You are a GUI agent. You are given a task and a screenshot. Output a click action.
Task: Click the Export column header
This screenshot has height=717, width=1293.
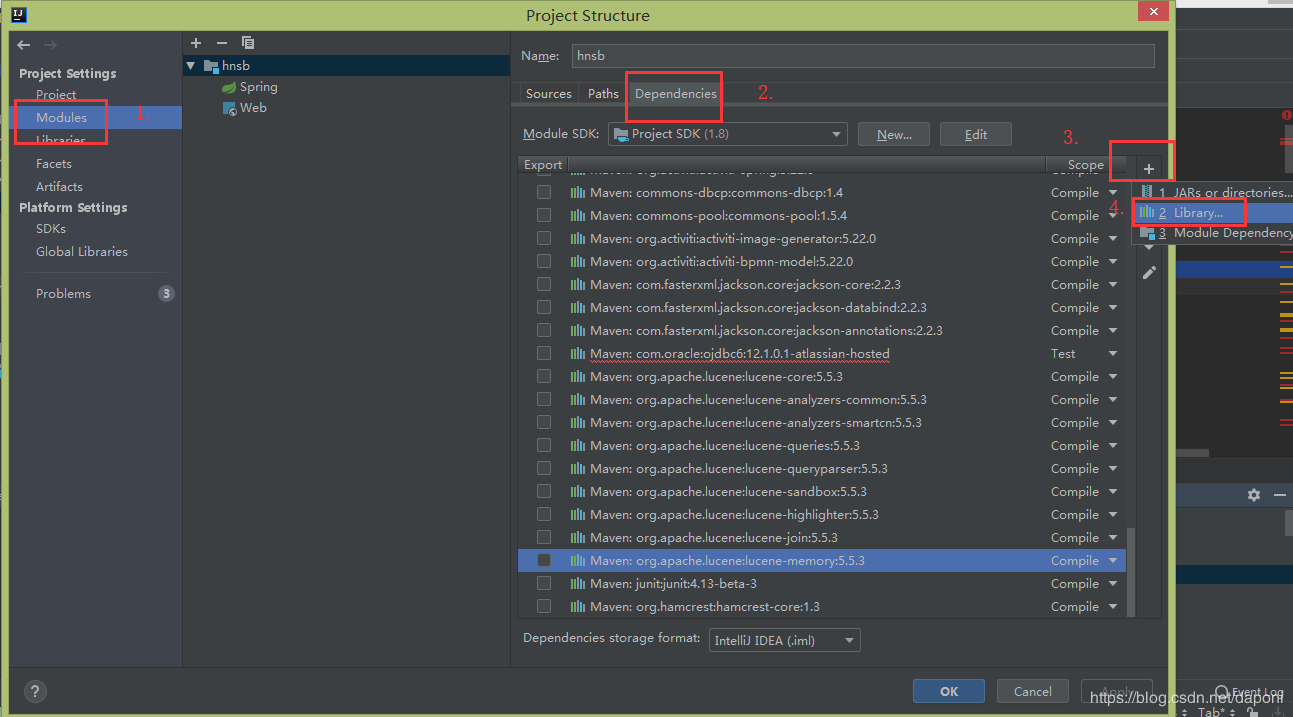[543, 165]
